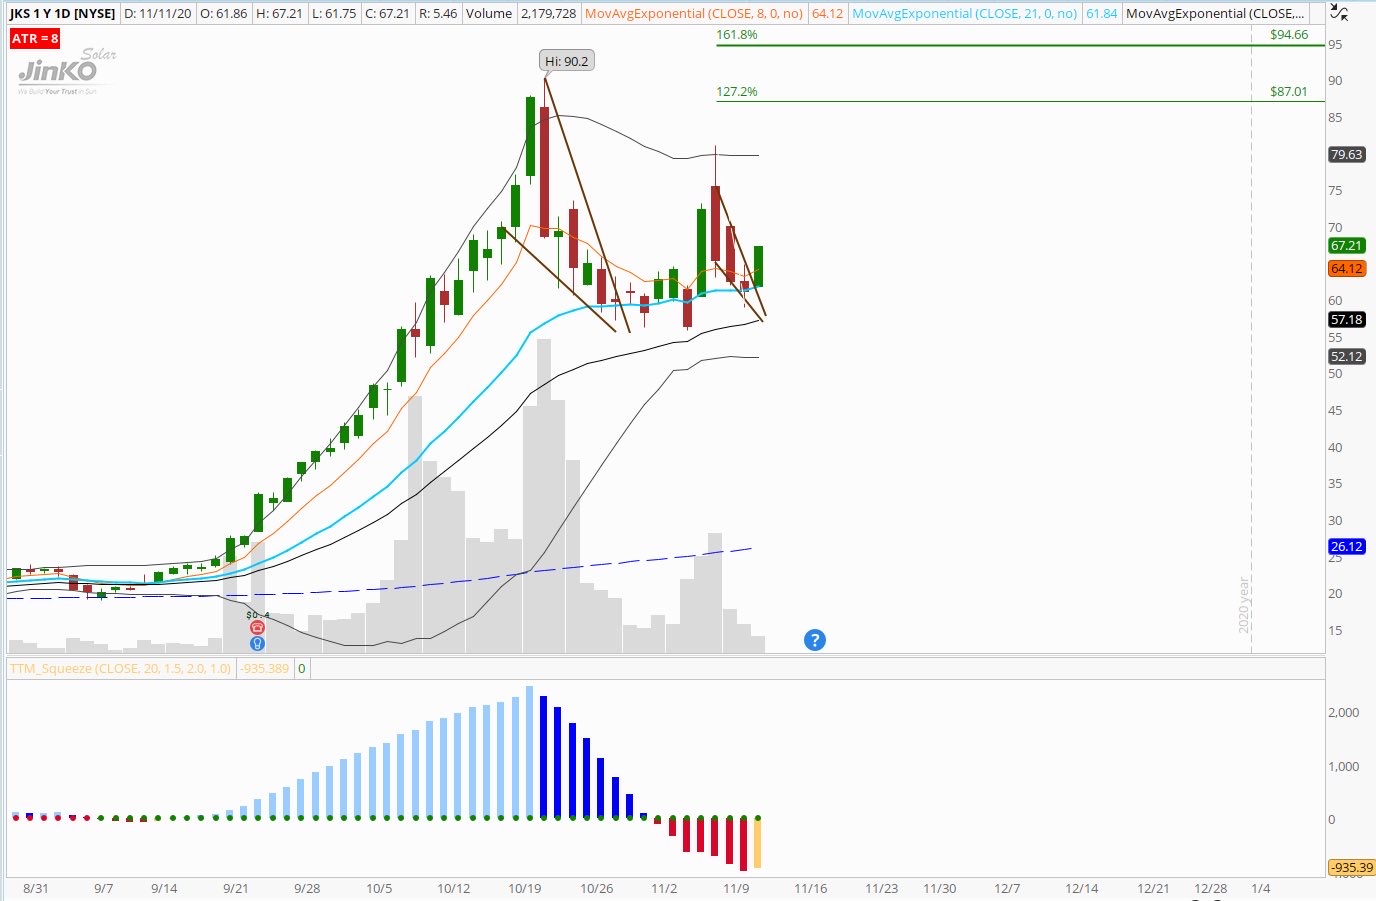Click the blue earnings lightbulb marker
1376x901 pixels.
[x=257, y=643]
